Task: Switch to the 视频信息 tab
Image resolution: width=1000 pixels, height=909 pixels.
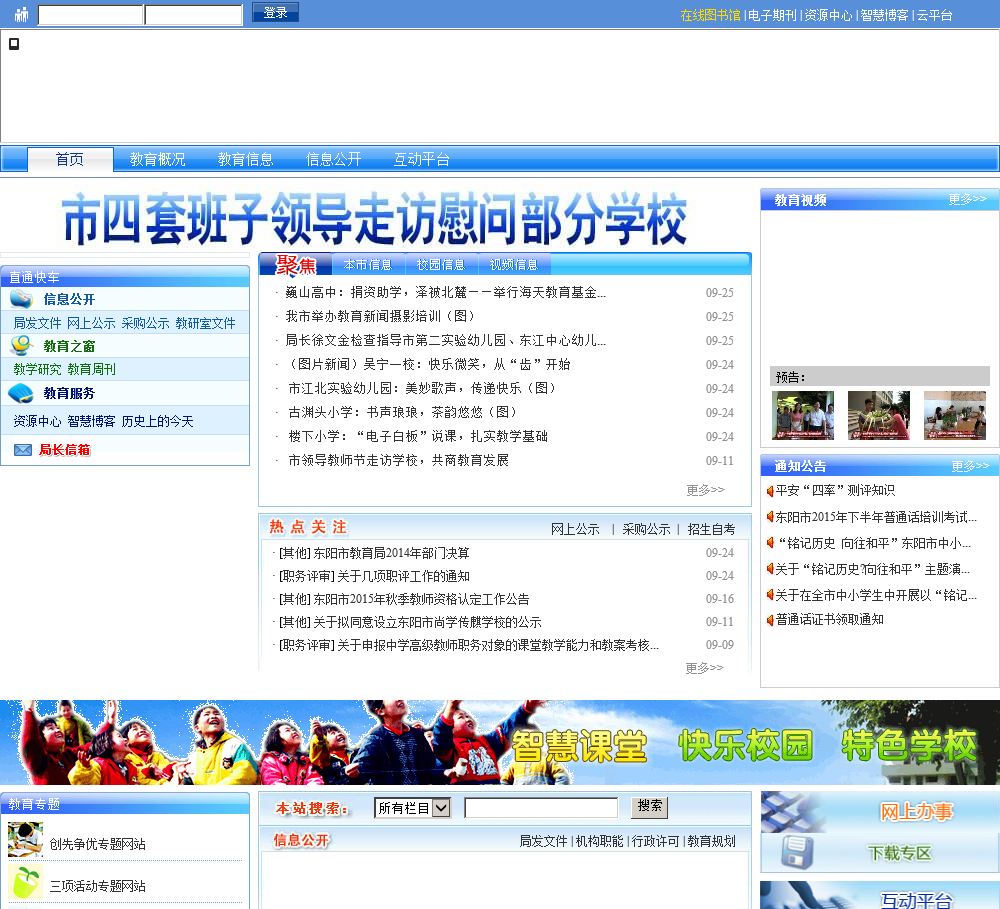Action: click(x=514, y=264)
